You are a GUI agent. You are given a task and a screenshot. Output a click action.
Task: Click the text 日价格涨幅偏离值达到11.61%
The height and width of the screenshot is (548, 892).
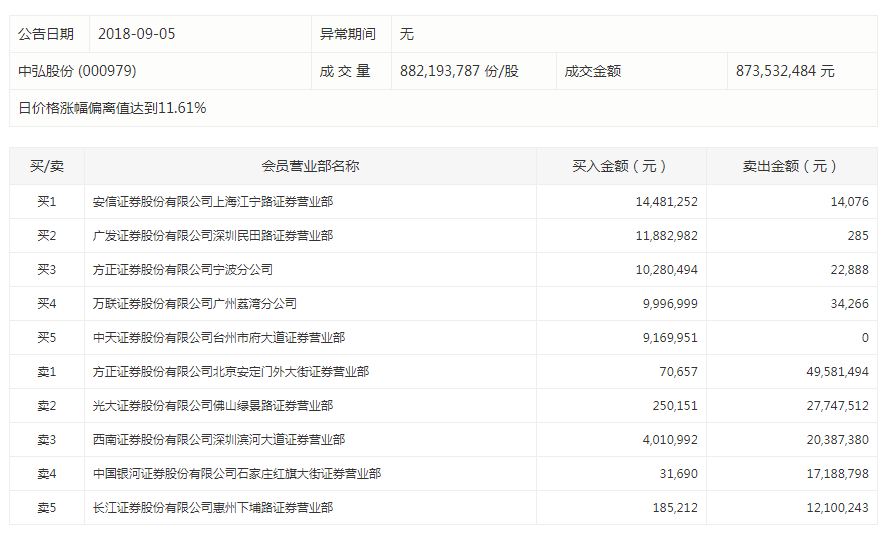[112, 108]
